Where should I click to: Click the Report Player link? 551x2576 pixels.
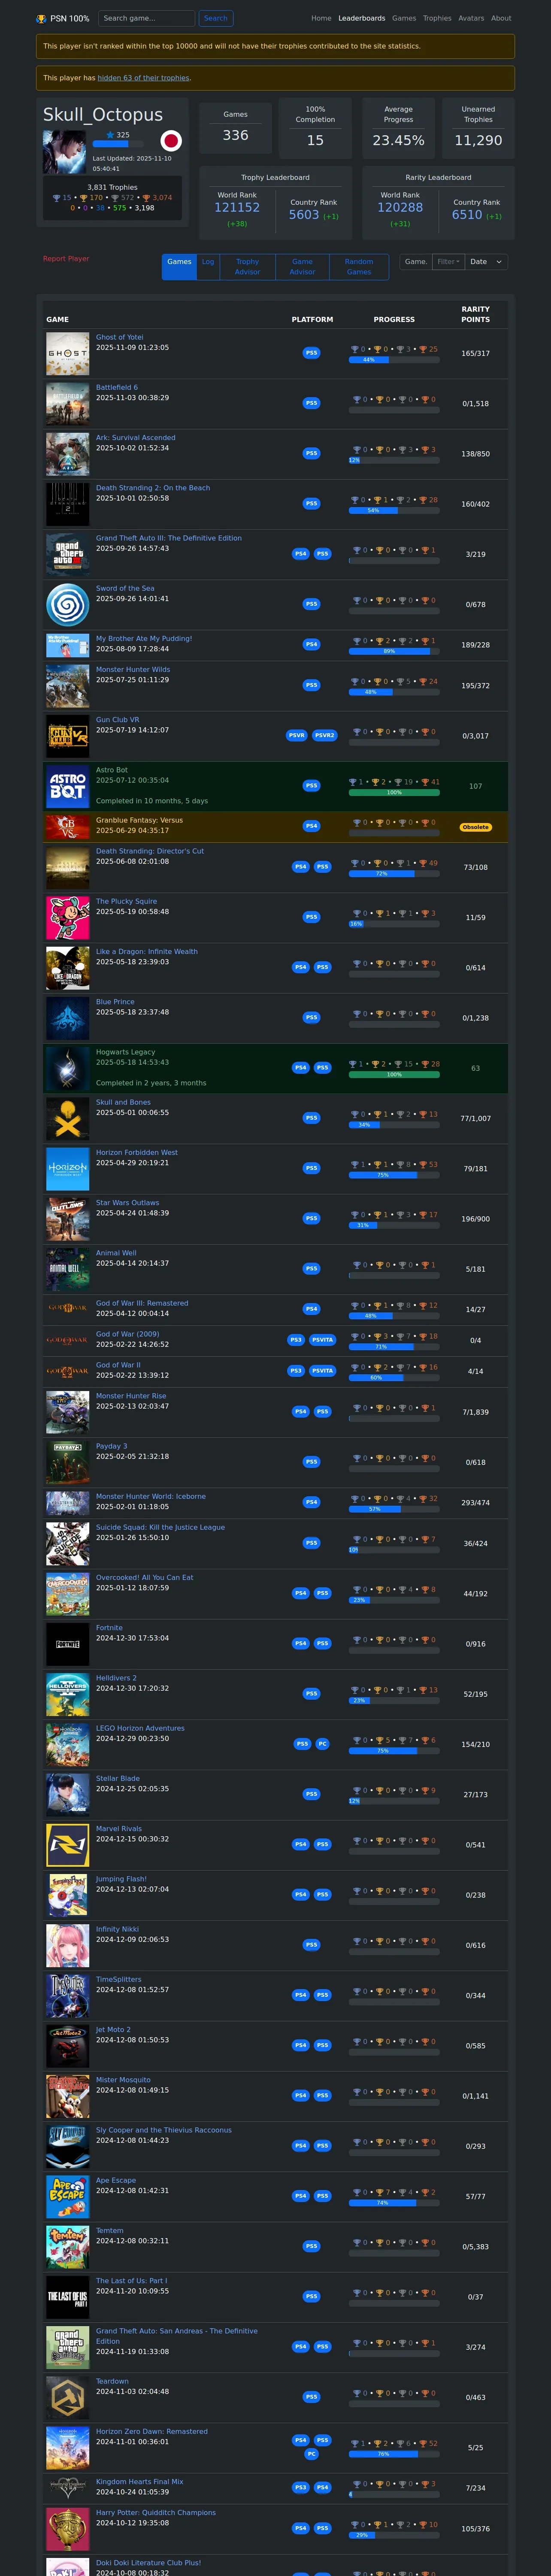point(66,259)
